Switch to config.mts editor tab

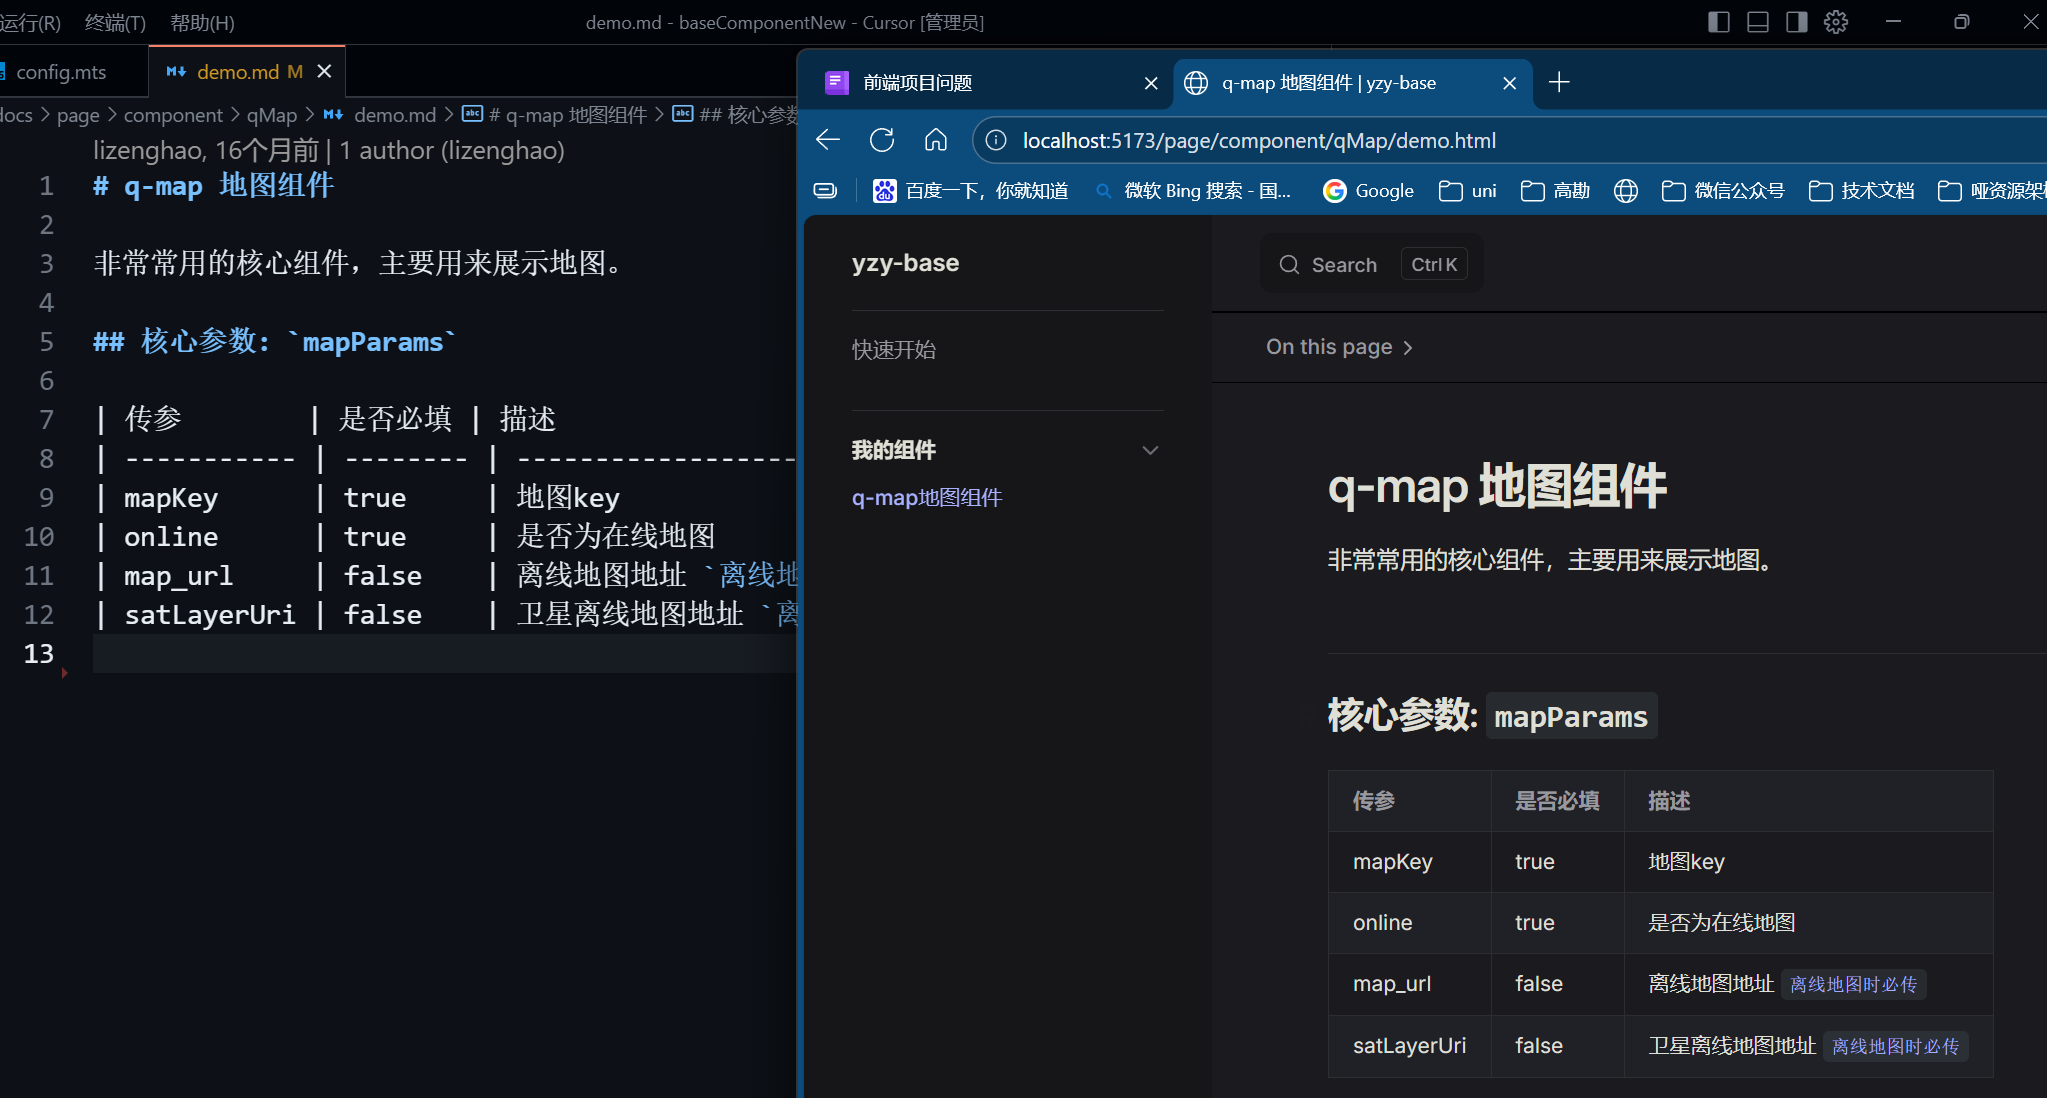pyautogui.click(x=60, y=72)
